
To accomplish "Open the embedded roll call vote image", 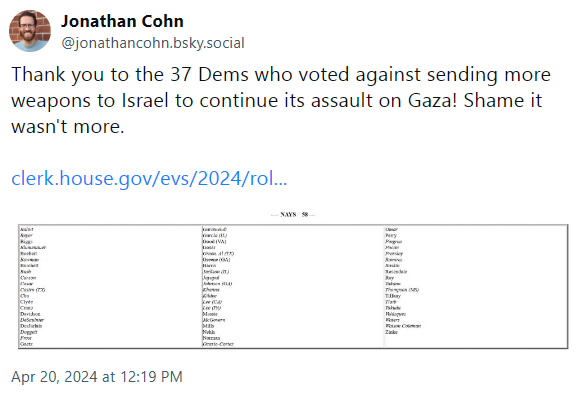I will [x=293, y=280].
